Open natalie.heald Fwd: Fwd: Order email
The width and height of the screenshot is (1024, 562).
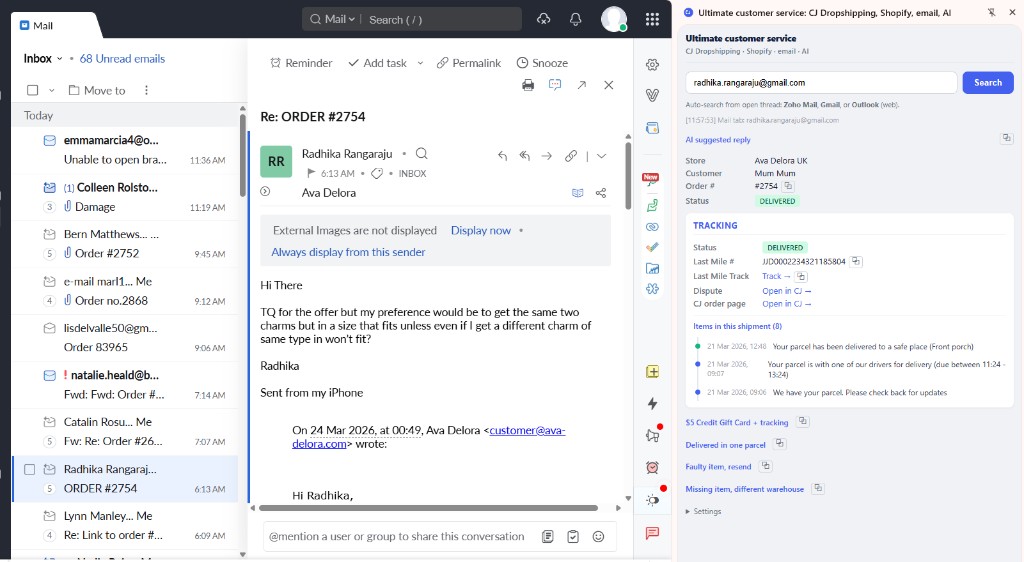tap(125, 385)
